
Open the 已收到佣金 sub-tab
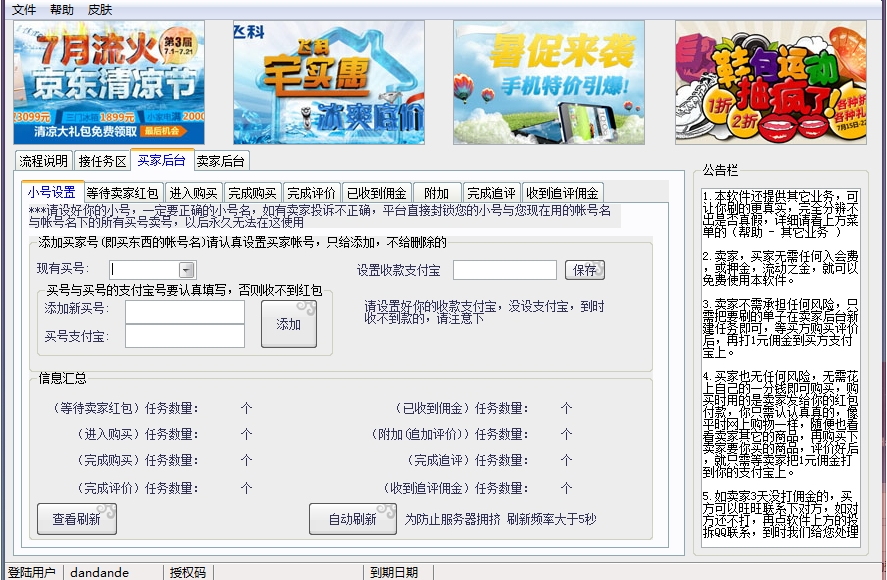coord(377,193)
